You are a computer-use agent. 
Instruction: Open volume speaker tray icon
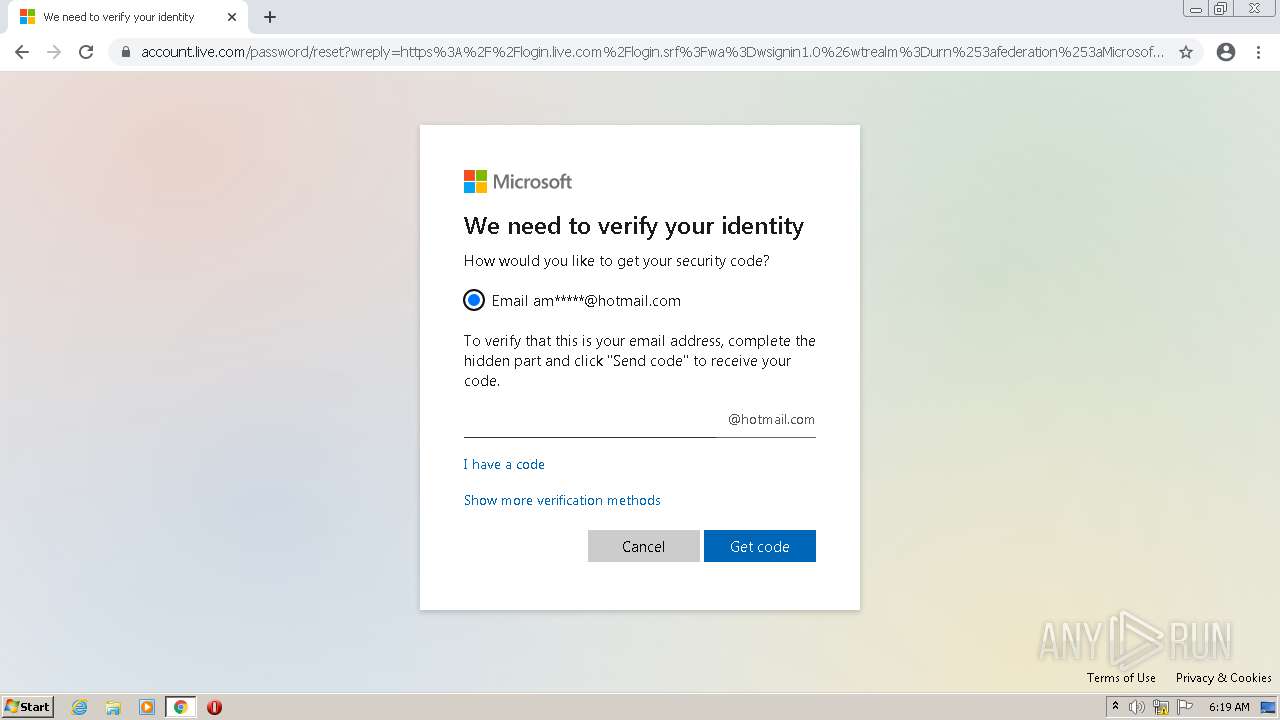click(x=1137, y=707)
